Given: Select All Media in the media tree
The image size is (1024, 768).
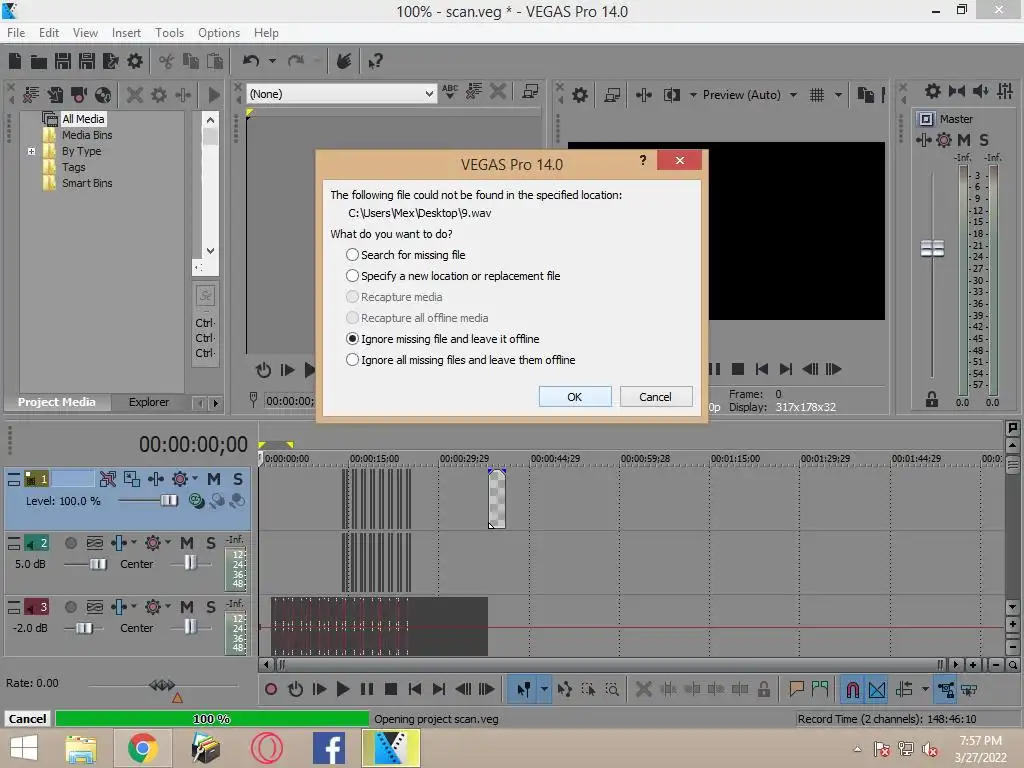Looking at the screenshot, I should point(83,119).
